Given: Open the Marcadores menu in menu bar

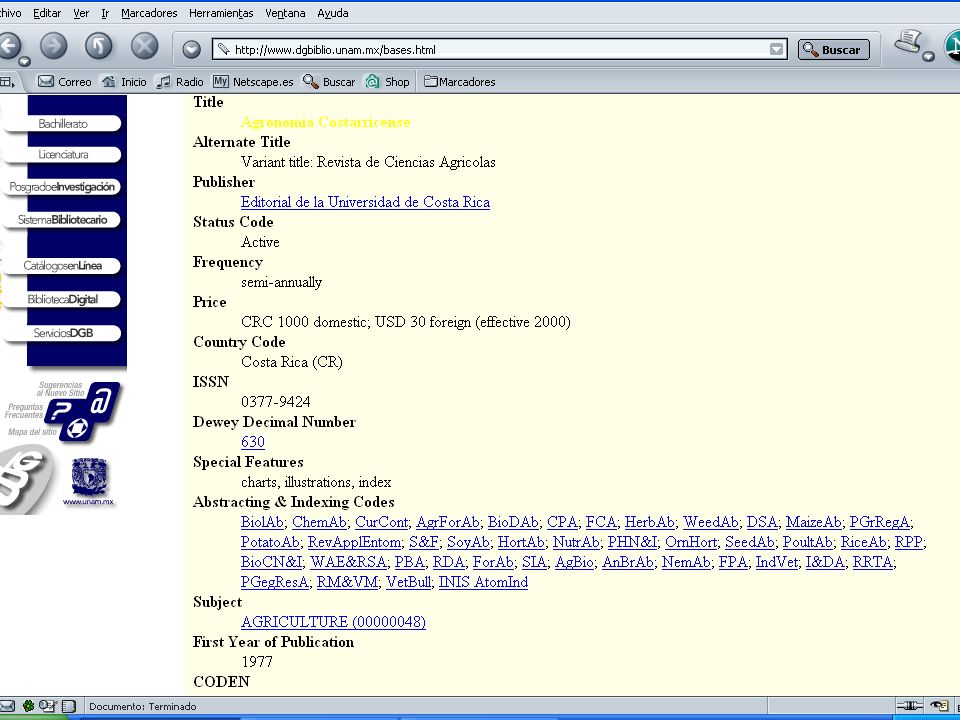Looking at the screenshot, I should pos(149,13).
